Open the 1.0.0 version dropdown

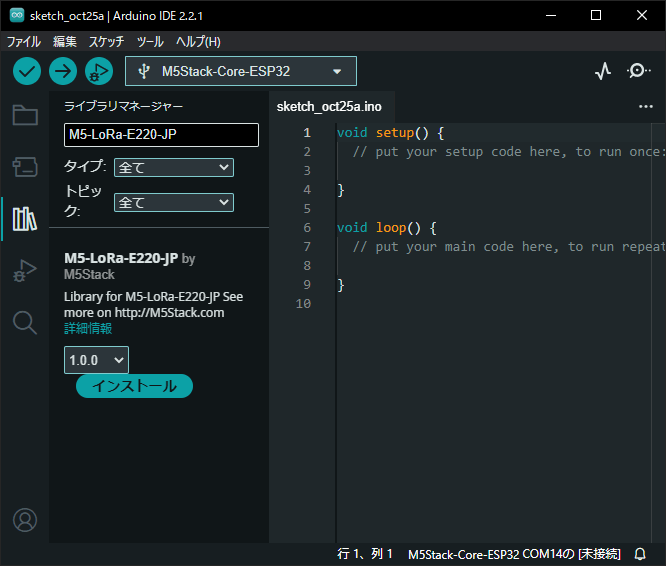[96, 360]
